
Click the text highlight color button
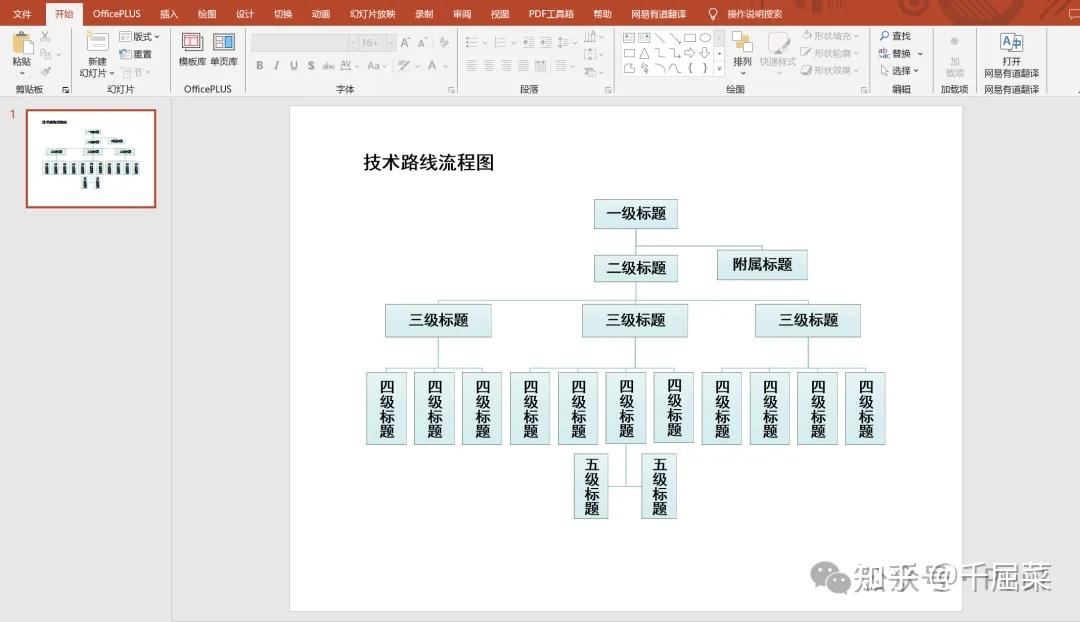pyautogui.click(x=404, y=65)
